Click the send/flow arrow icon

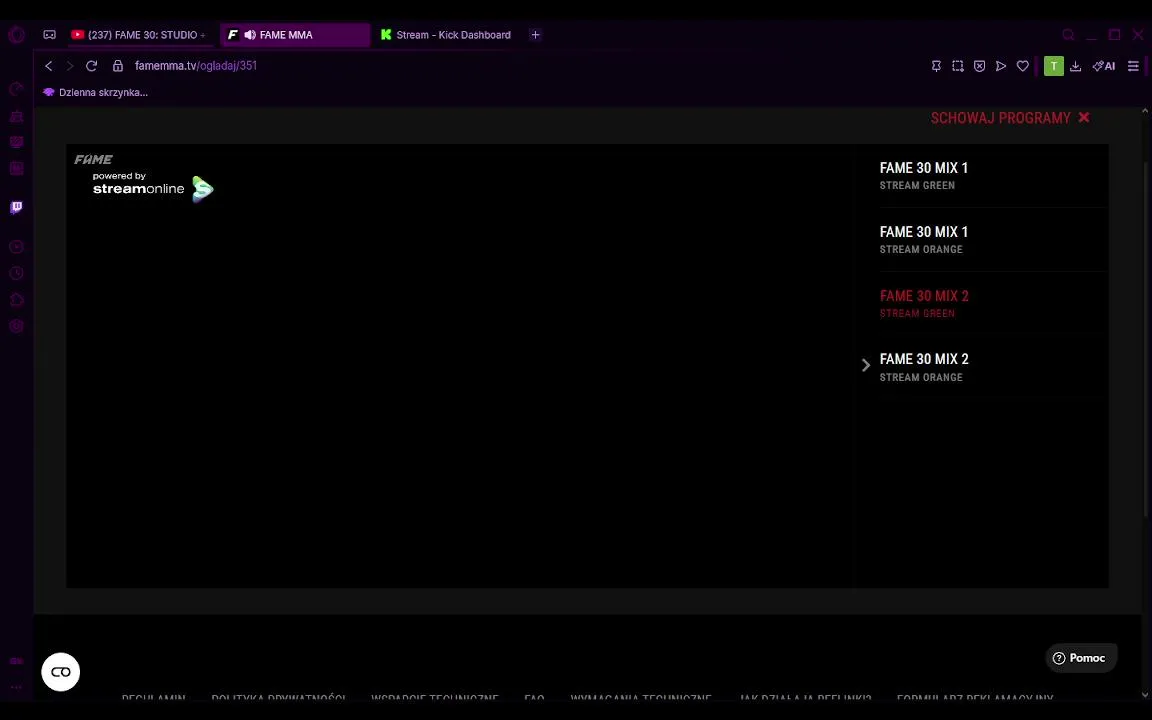point(1001,66)
